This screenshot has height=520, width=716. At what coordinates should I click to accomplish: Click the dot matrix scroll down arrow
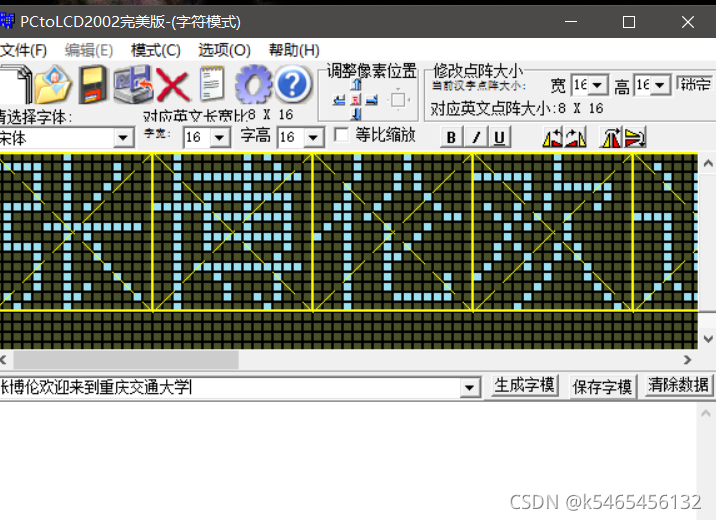pos(708,339)
